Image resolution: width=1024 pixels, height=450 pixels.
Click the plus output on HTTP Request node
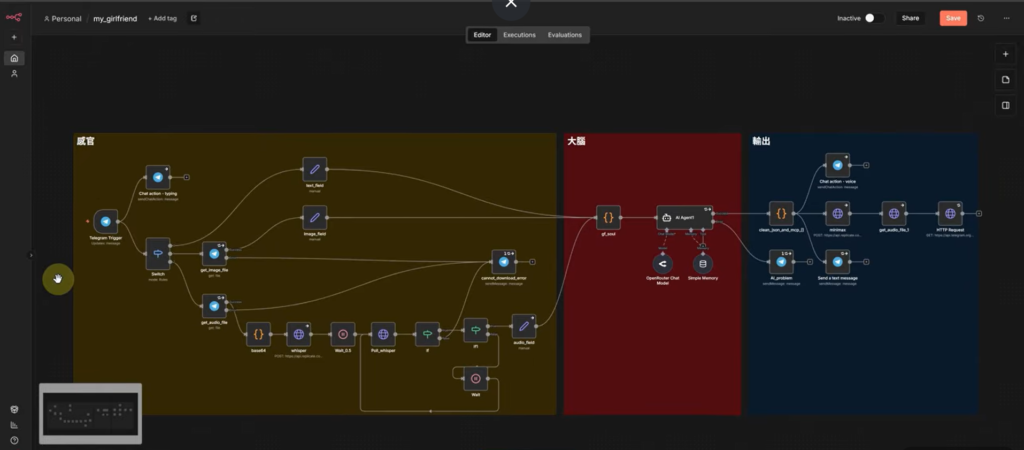(x=979, y=213)
